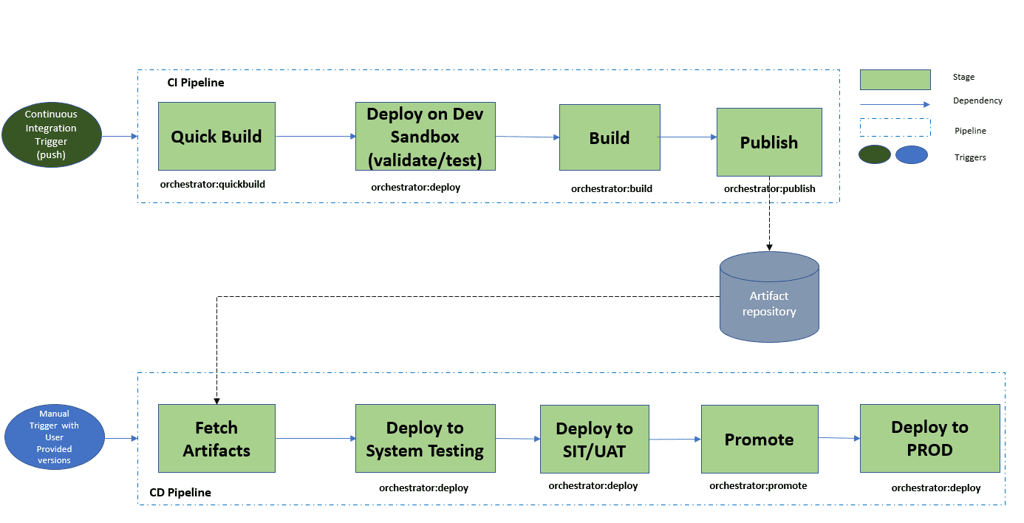Viewport: 1024px width, 523px height.
Task: Select the Deploy on Dev Sandbox stage
Action: coord(425,136)
